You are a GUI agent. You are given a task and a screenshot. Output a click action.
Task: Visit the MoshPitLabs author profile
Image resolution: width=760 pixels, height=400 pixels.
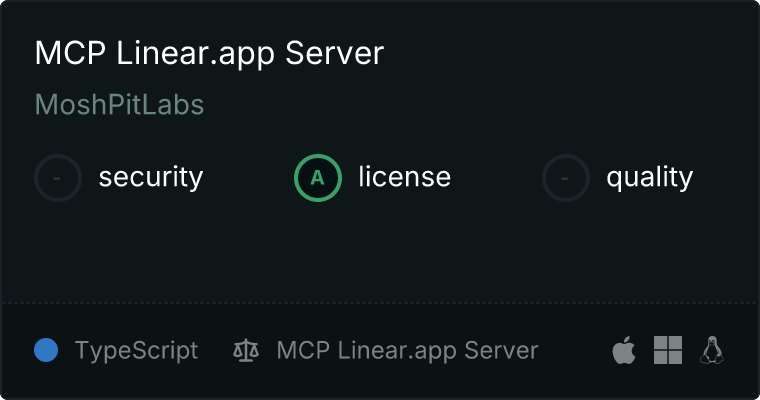click(x=119, y=105)
